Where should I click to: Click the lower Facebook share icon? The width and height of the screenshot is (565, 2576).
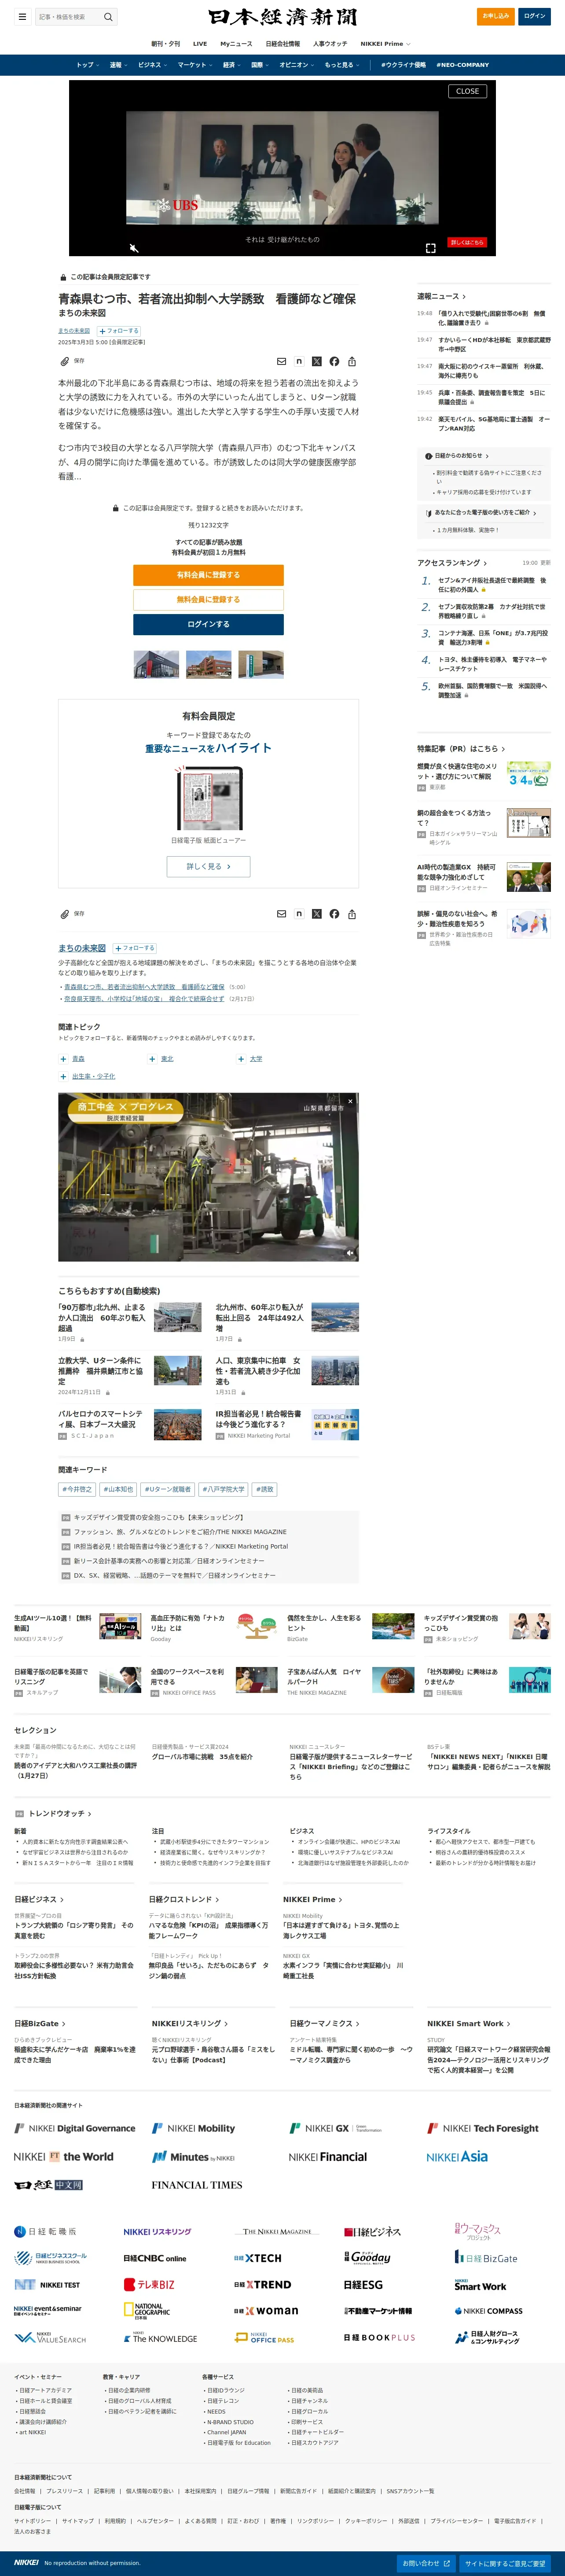334,914
